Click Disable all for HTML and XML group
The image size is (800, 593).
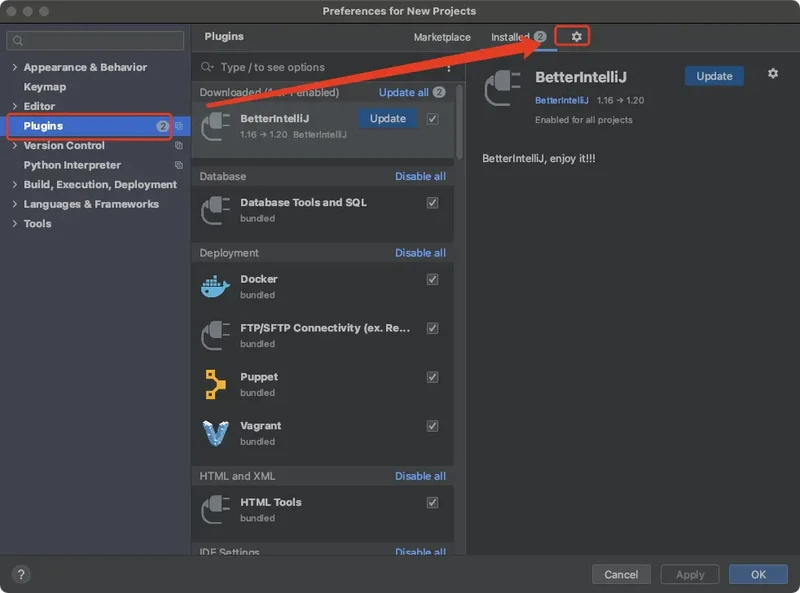click(x=420, y=476)
